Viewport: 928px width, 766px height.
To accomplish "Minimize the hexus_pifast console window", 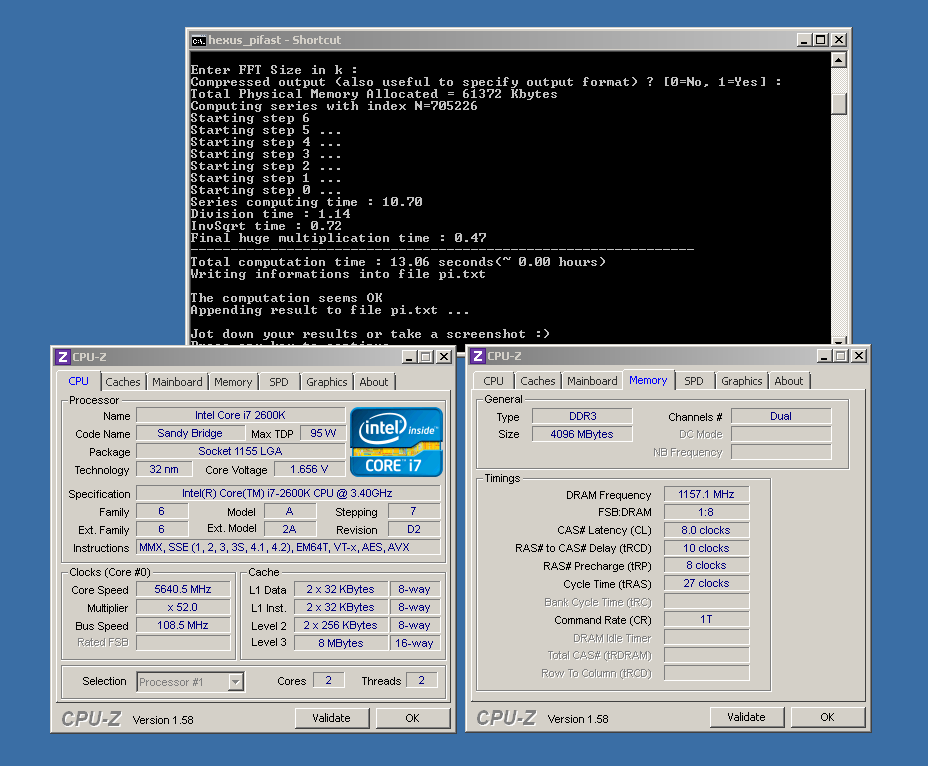I will (804, 40).
